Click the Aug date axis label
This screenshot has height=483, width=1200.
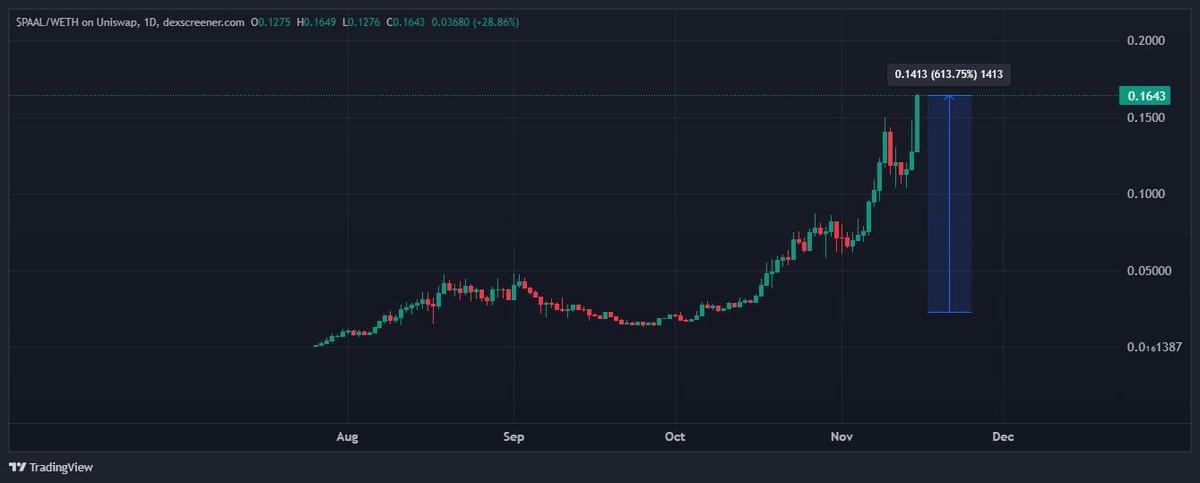[x=348, y=437]
